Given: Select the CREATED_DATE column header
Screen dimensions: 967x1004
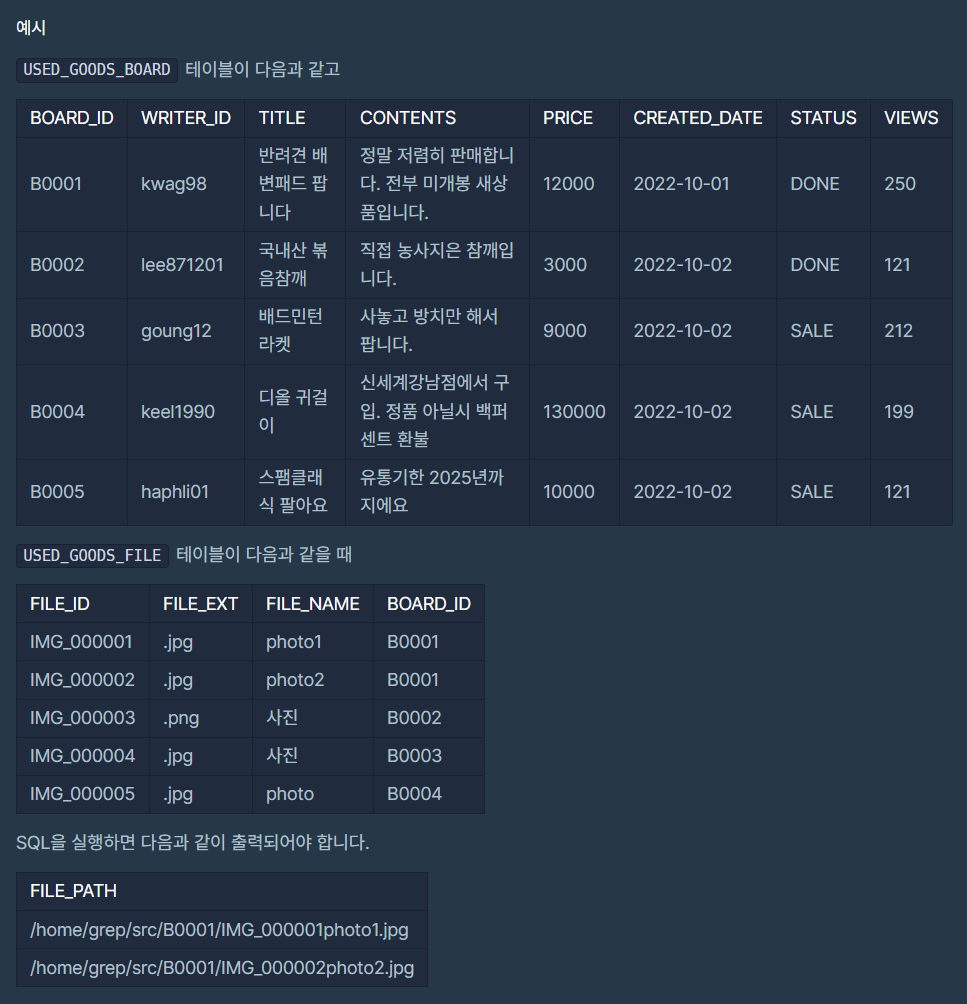Looking at the screenshot, I should [698, 118].
